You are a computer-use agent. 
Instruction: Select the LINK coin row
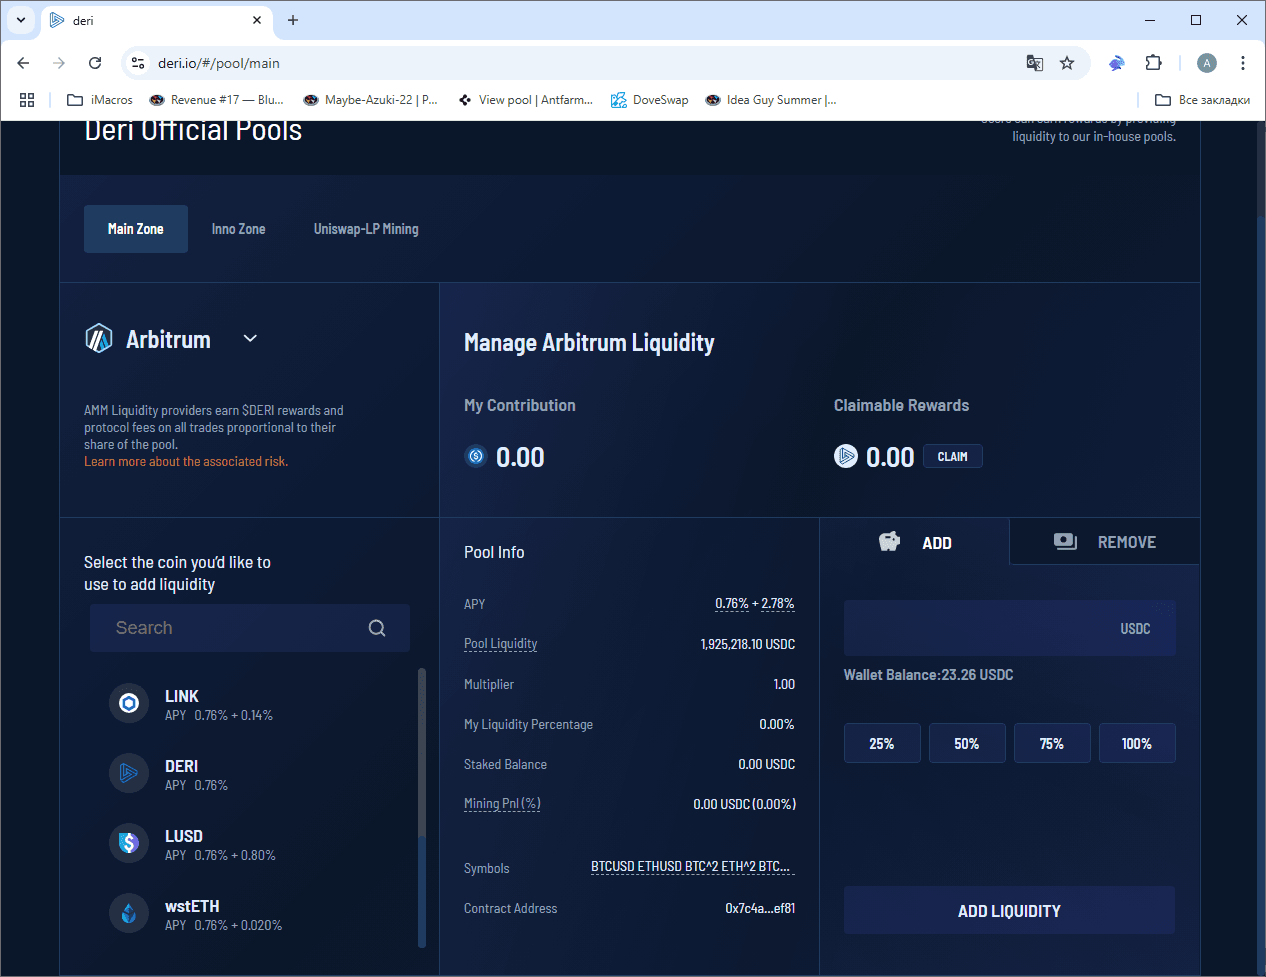[x=250, y=703]
